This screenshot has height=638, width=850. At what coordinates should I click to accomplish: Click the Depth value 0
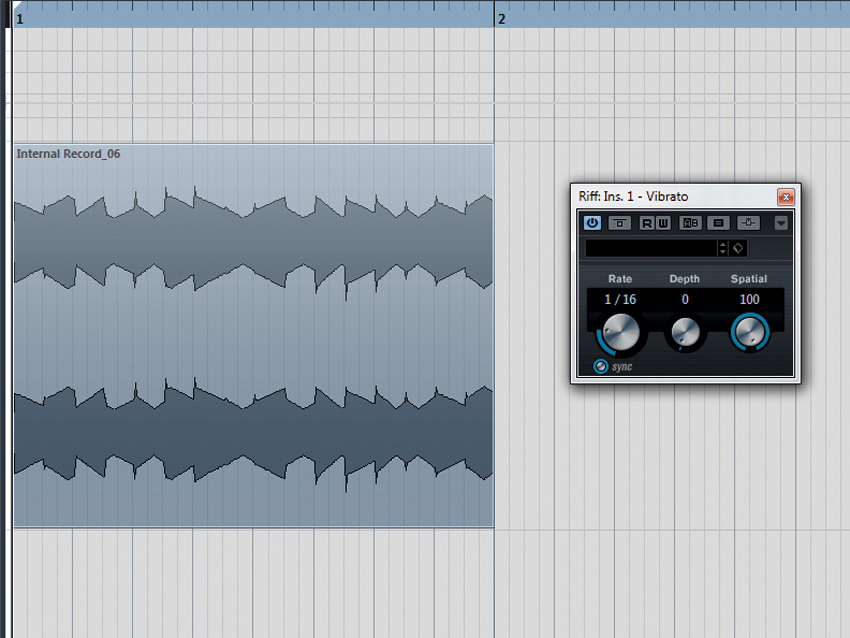click(x=685, y=299)
